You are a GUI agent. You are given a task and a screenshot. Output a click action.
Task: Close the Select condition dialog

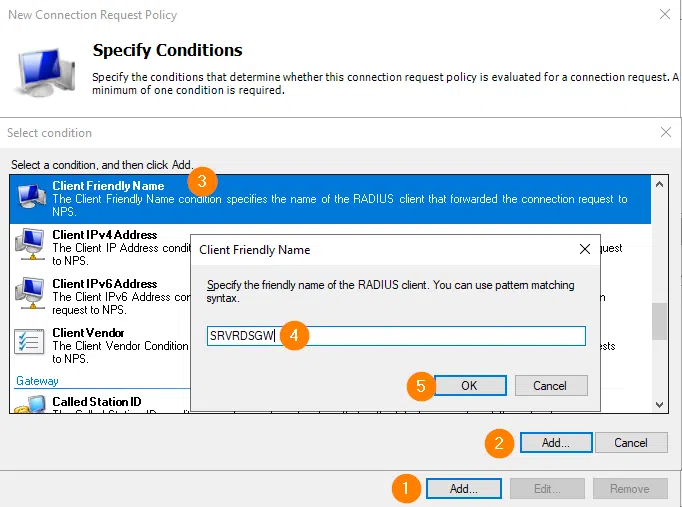666,132
